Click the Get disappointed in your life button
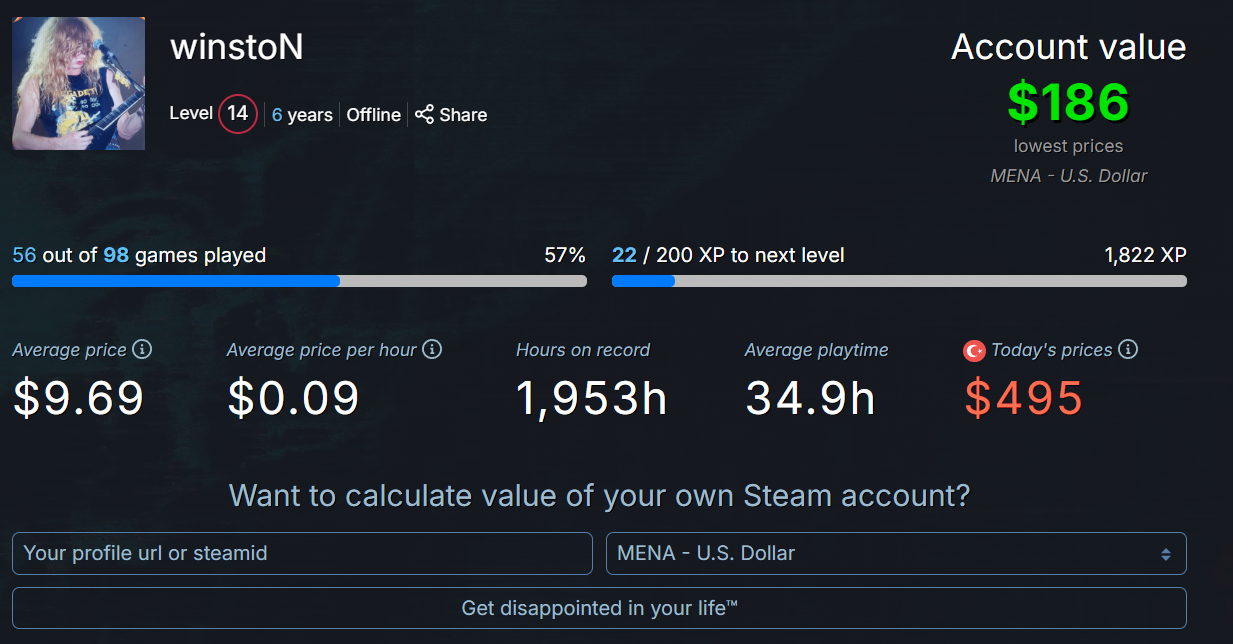1233x644 pixels. (x=599, y=608)
